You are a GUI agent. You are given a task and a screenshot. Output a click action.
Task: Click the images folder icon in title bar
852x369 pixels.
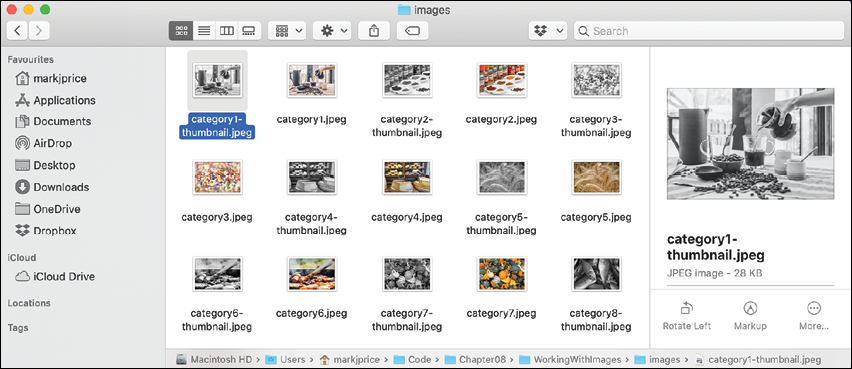[404, 9]
